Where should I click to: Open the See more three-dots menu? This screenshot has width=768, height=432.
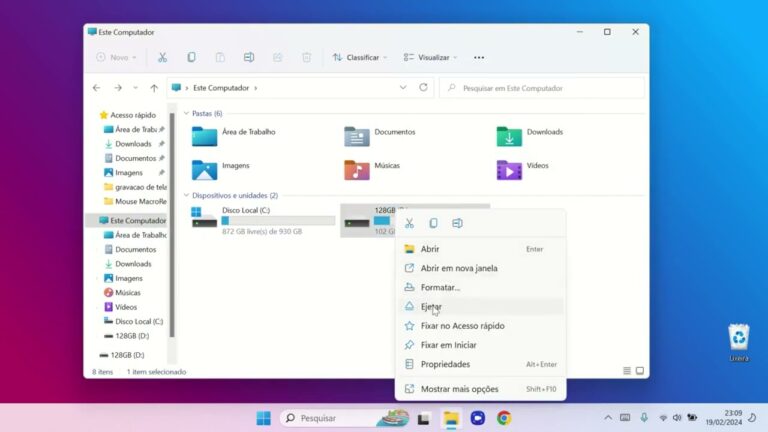pyautogui.click(x=479, y=57)
